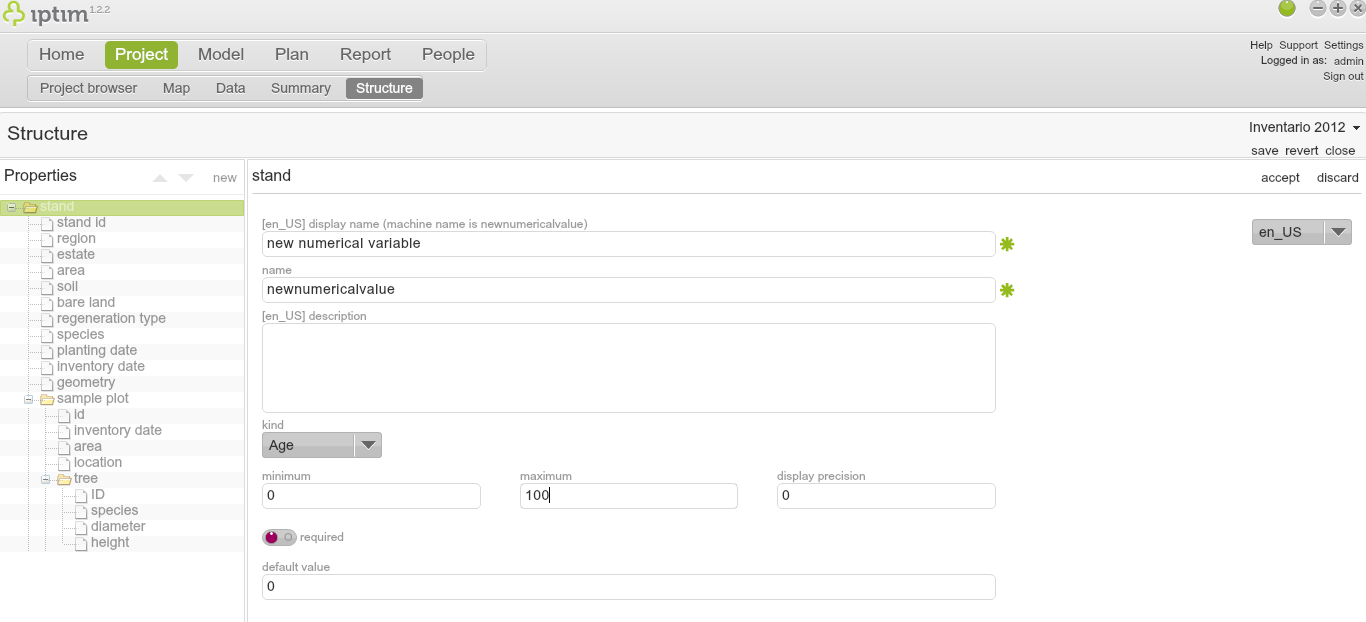1366x622 pixels.
Task: Select regeneration type in properties tree
Action: (x=111, y=319)
